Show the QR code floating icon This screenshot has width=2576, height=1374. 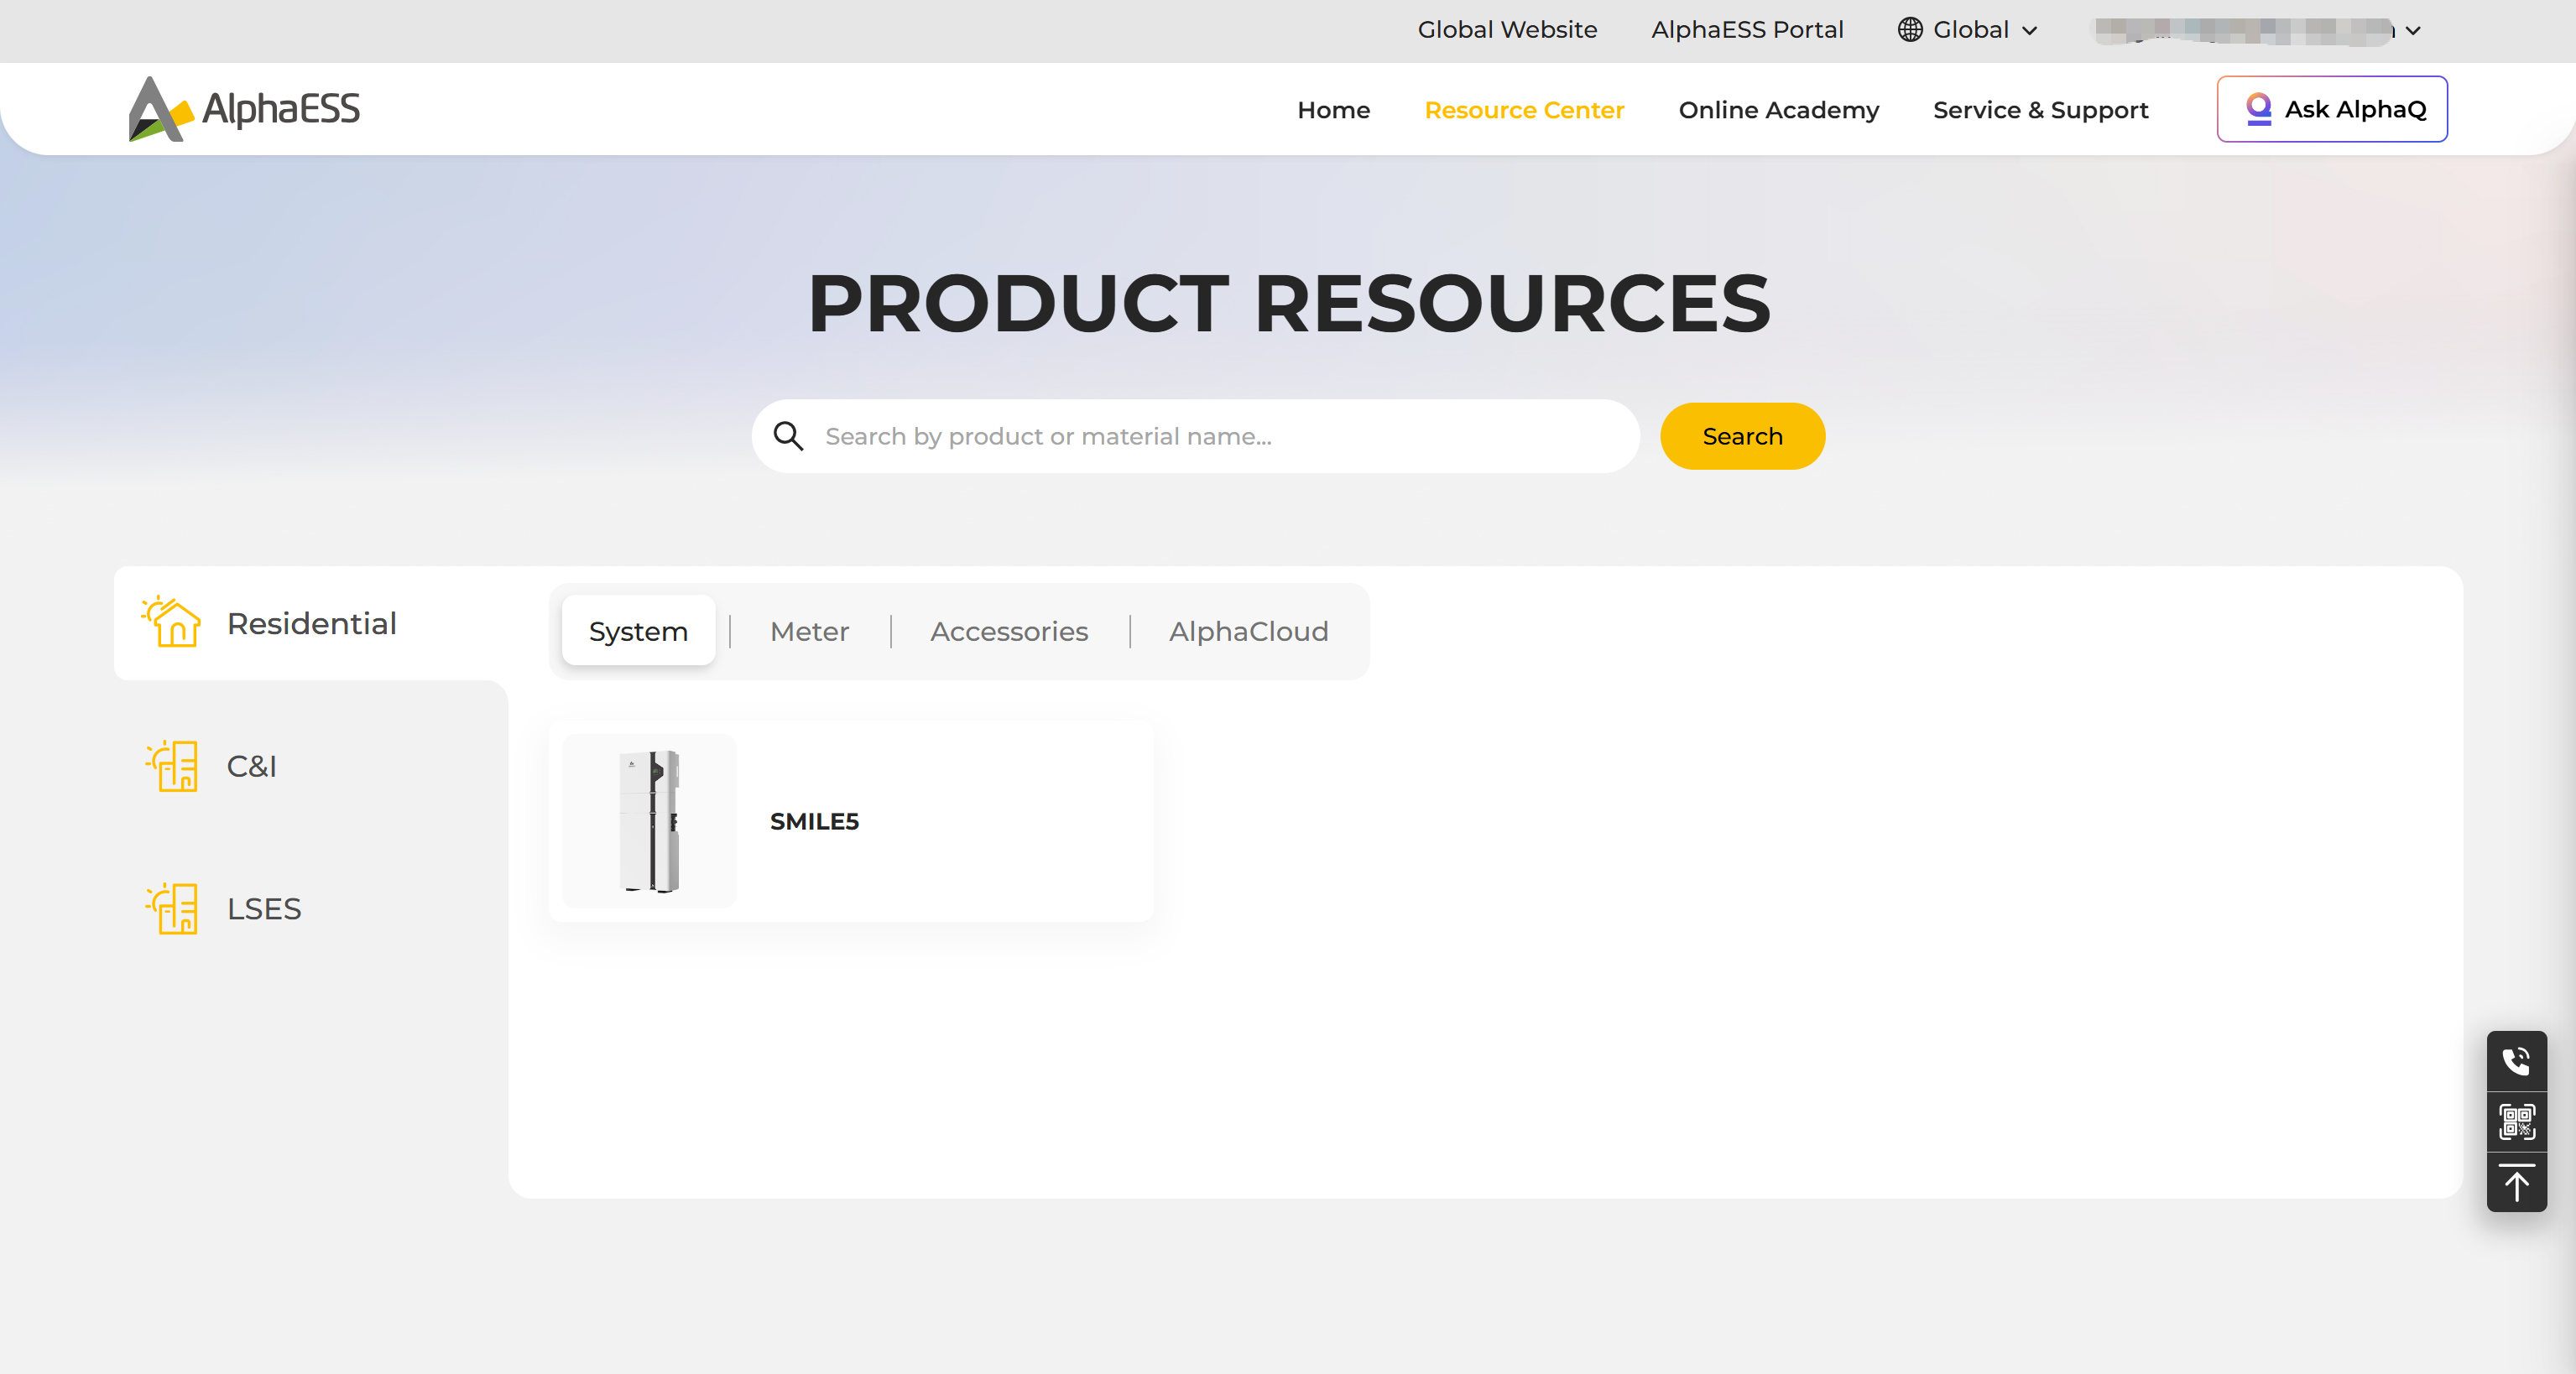[x=2516, y=1121]
